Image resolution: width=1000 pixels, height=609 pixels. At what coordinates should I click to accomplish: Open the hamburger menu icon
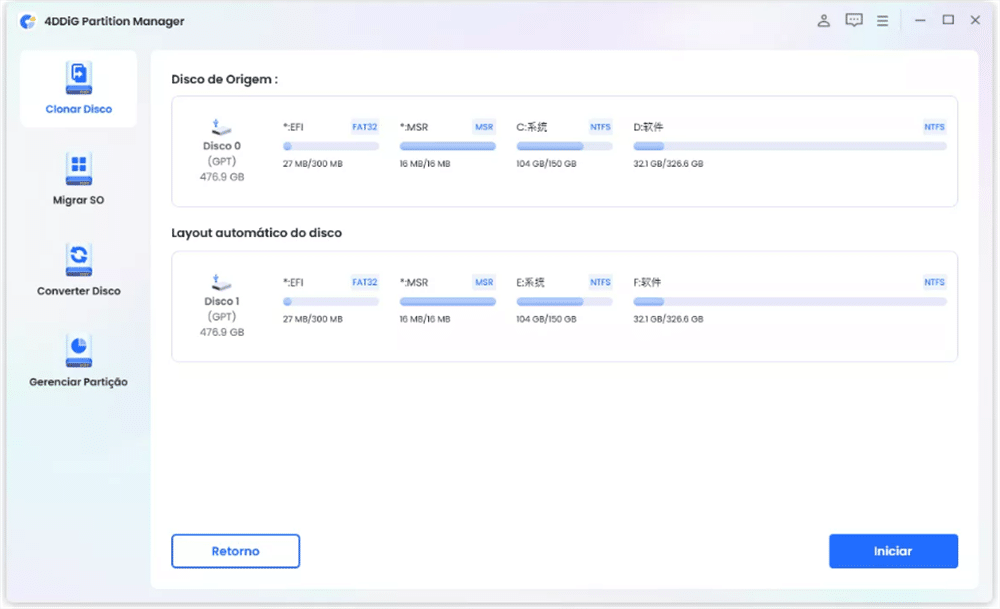coord(882,21)
